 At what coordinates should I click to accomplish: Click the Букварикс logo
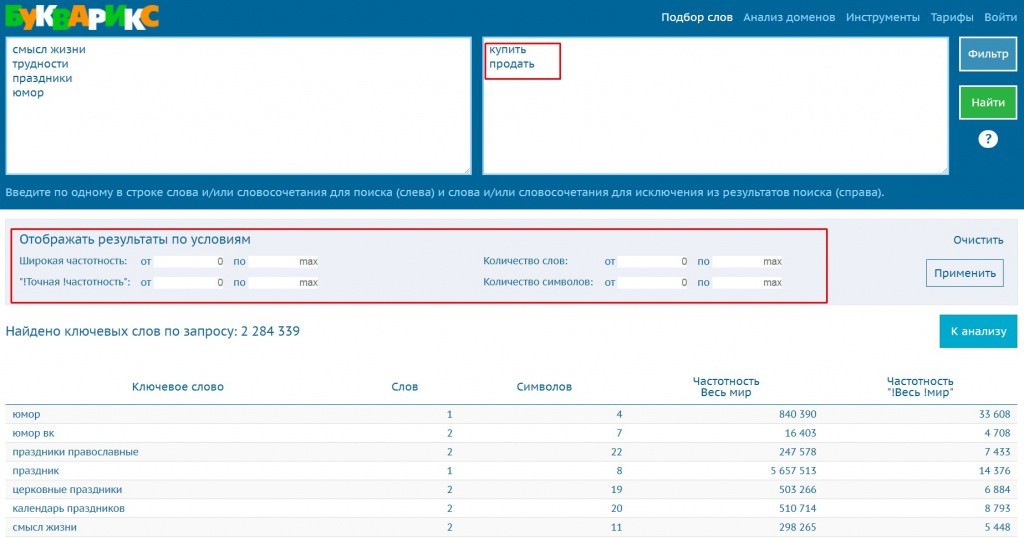click(x=82, y=16)
